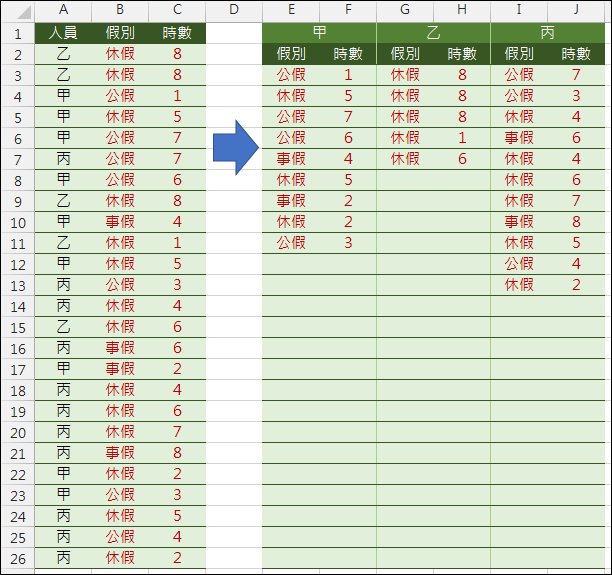Screen dimensions: 612x575
Task: Click cell G3 containing 休假
Action: click(x=405, y=75)
